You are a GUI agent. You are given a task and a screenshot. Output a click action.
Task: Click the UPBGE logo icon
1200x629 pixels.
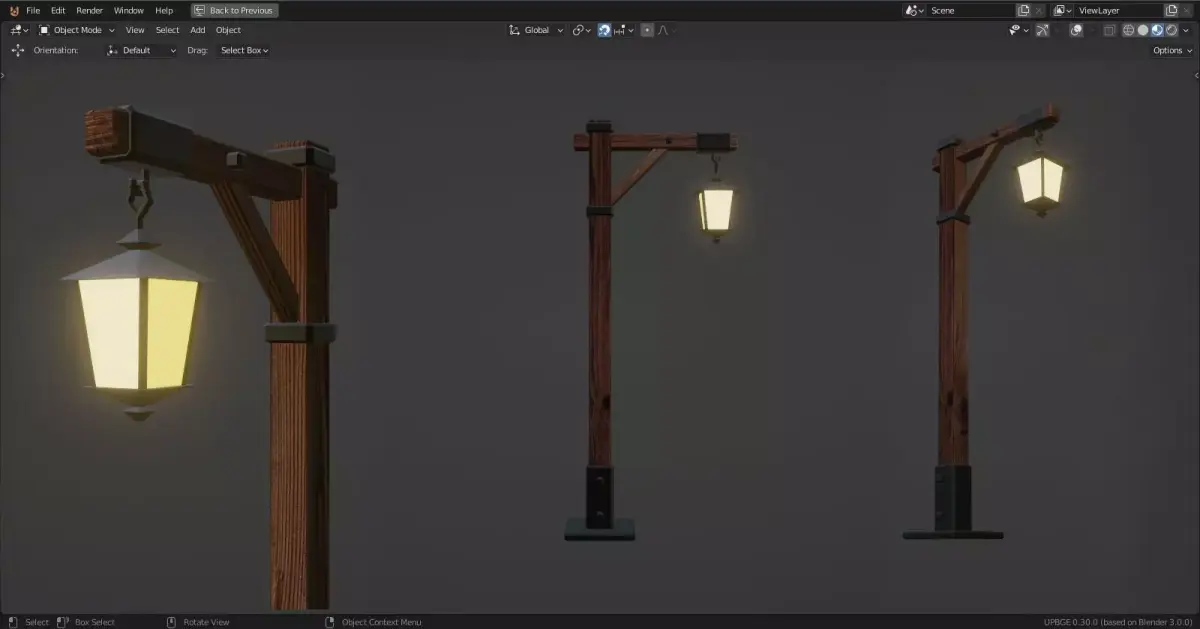[14, 10]
